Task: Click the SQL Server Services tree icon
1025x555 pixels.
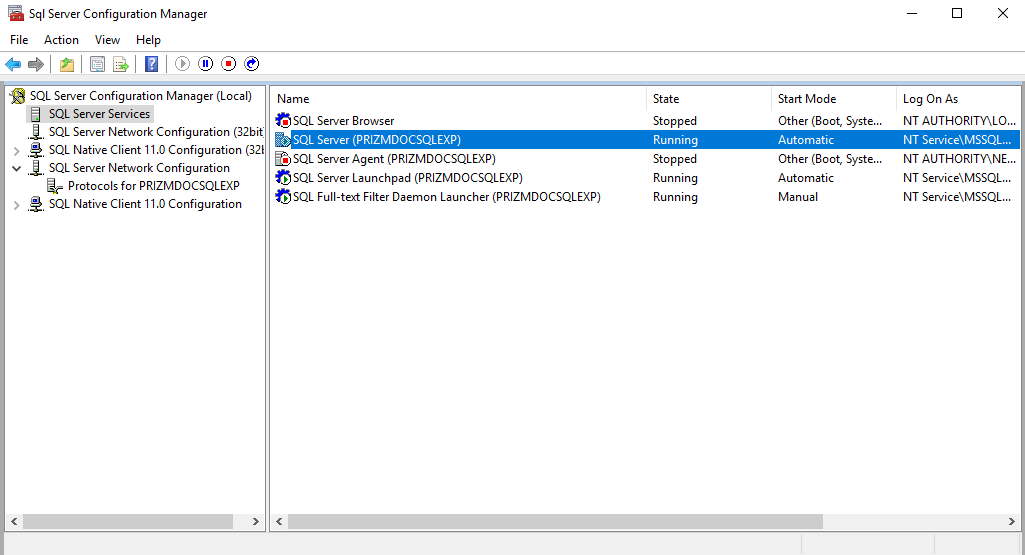Action: click(x=36, y=114)
